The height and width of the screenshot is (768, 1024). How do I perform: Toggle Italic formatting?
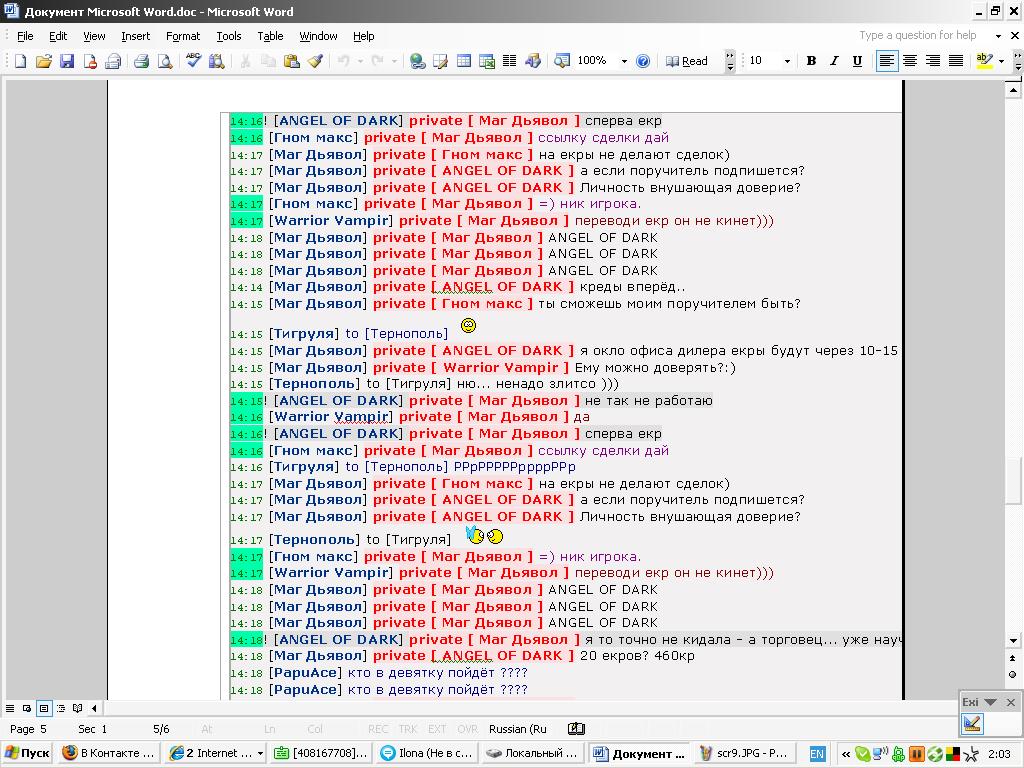point(834,61)
